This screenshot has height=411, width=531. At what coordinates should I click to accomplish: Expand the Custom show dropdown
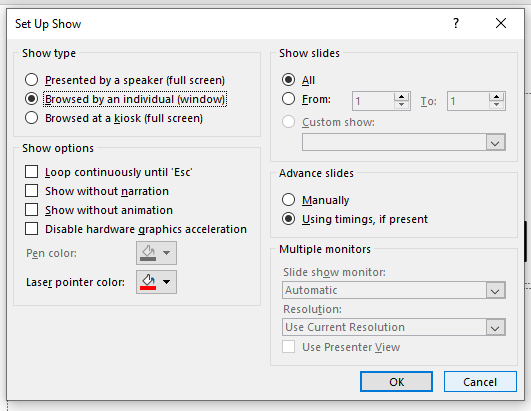(x=495, y=142)
